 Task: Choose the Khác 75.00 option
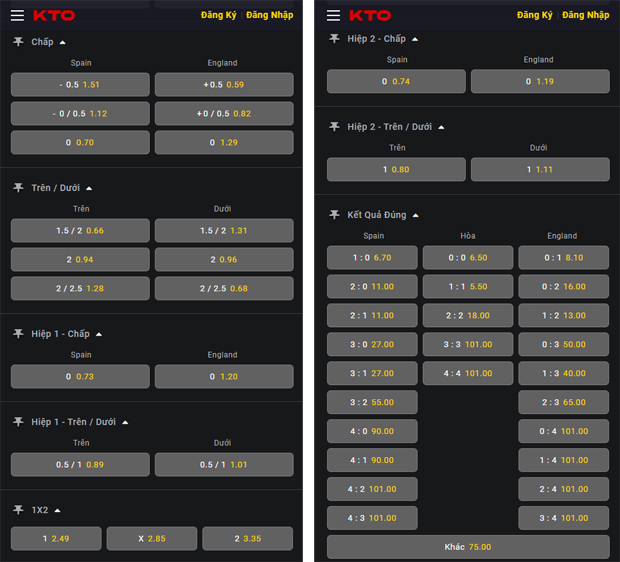(467, 547)
